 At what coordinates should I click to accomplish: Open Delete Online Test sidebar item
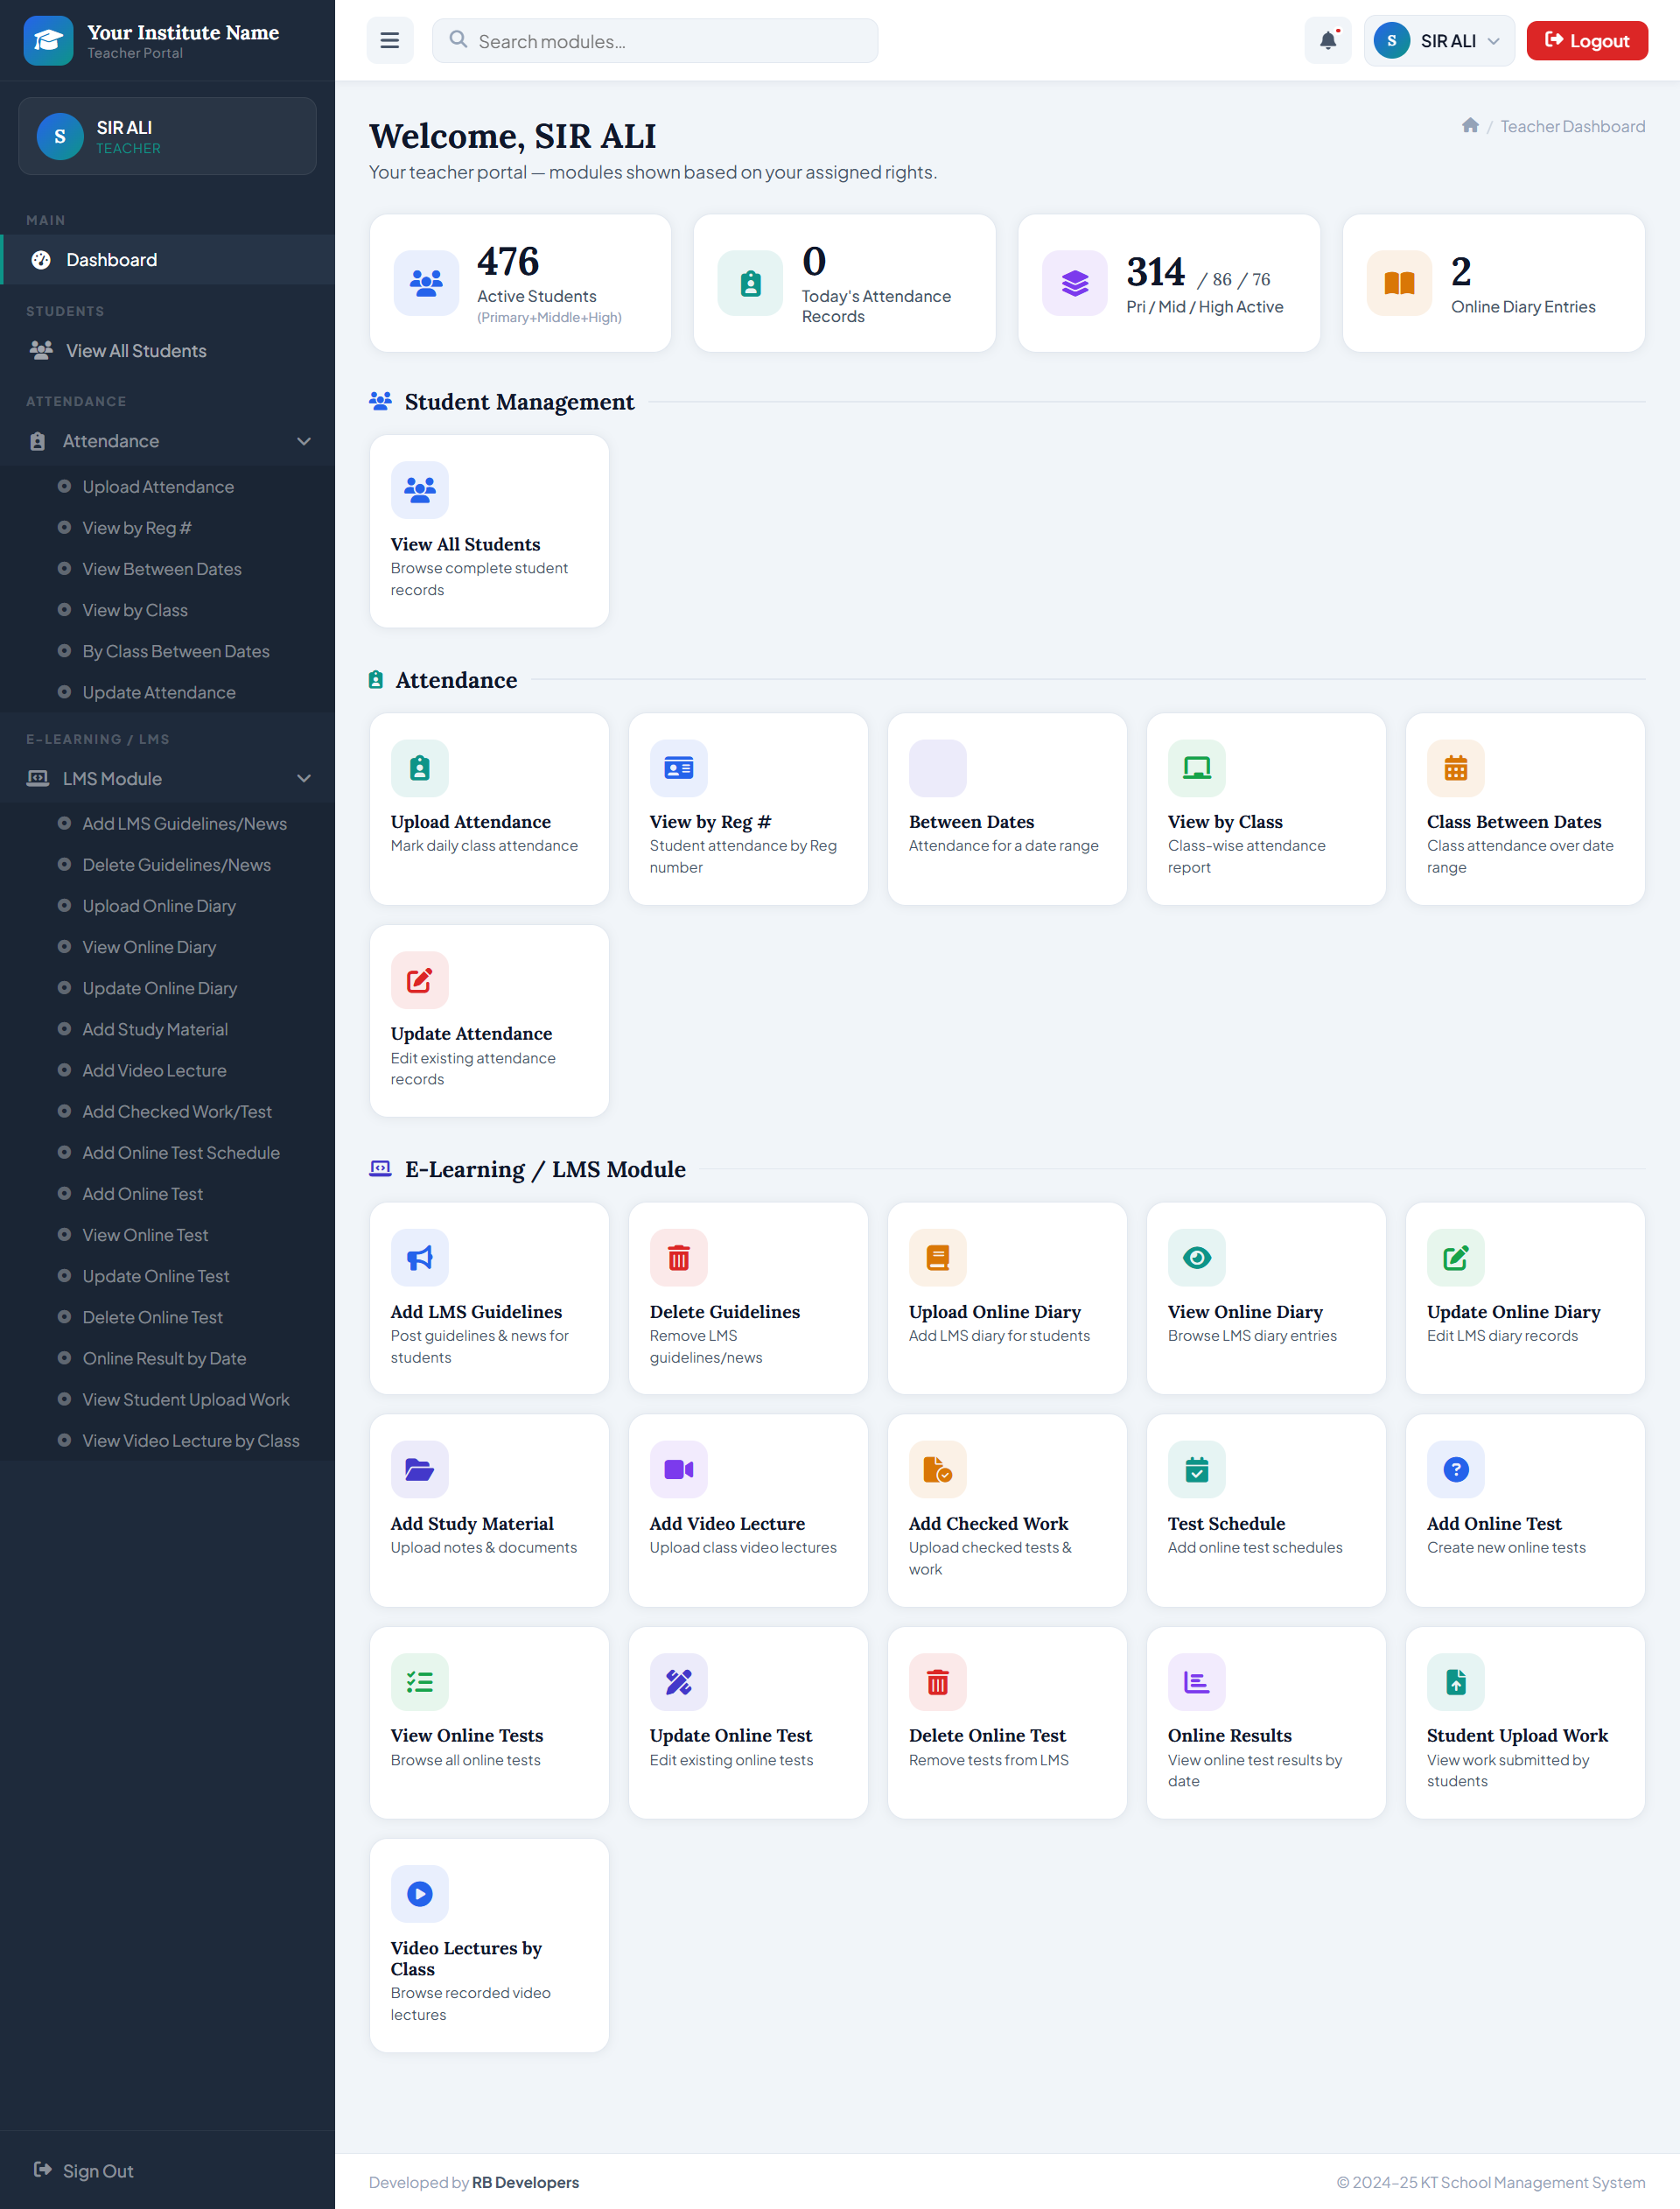(x=168, y=1318)
